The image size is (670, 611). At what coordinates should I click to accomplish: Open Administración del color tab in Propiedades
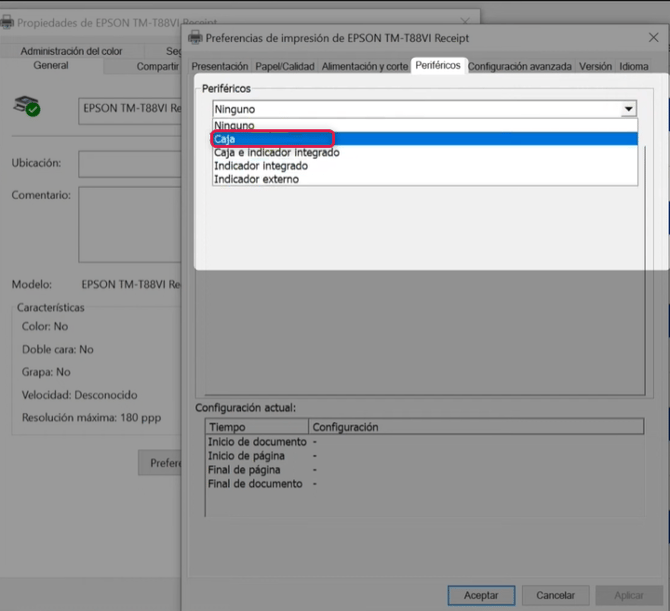[x=71, y=51]
